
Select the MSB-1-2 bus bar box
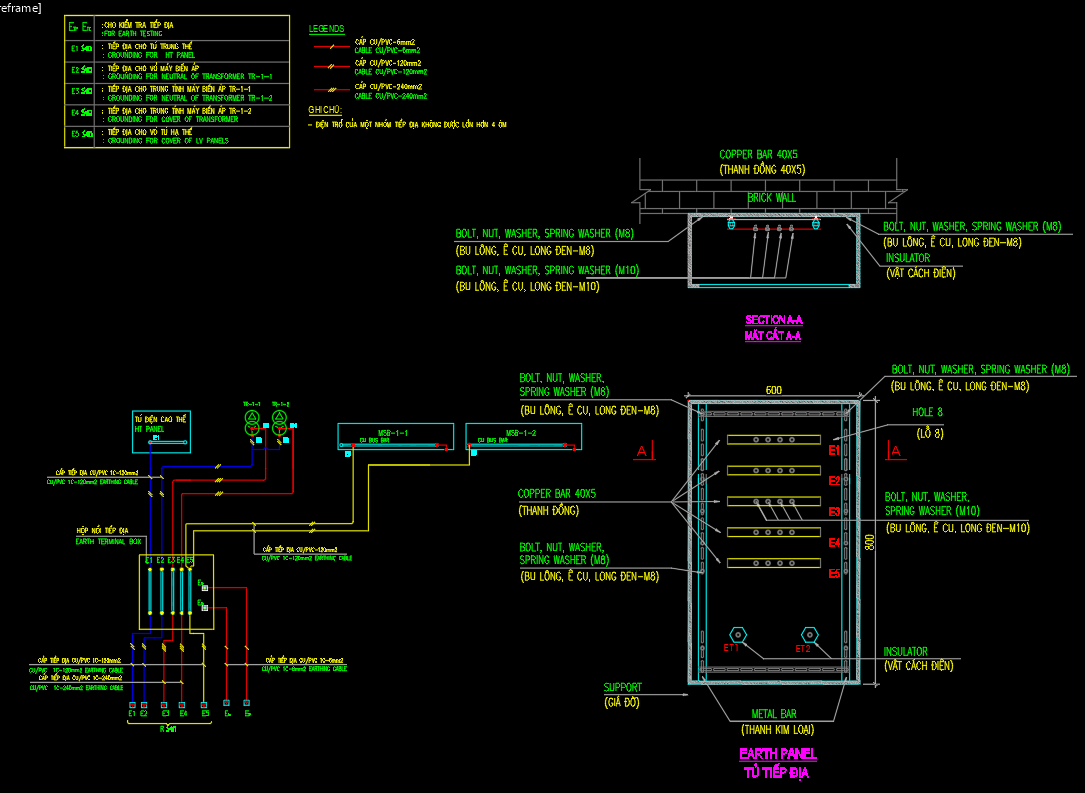(522, 437)
